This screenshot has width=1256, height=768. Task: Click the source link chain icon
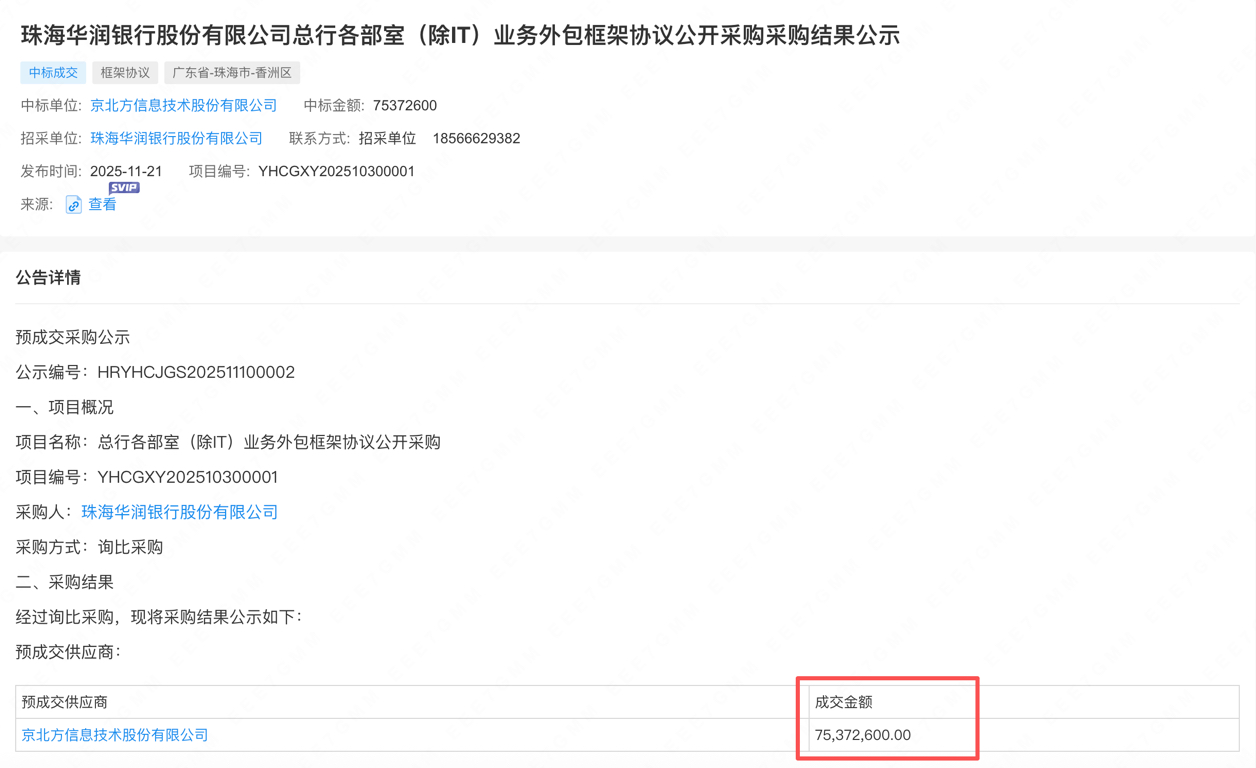click(x=73, y=205)
